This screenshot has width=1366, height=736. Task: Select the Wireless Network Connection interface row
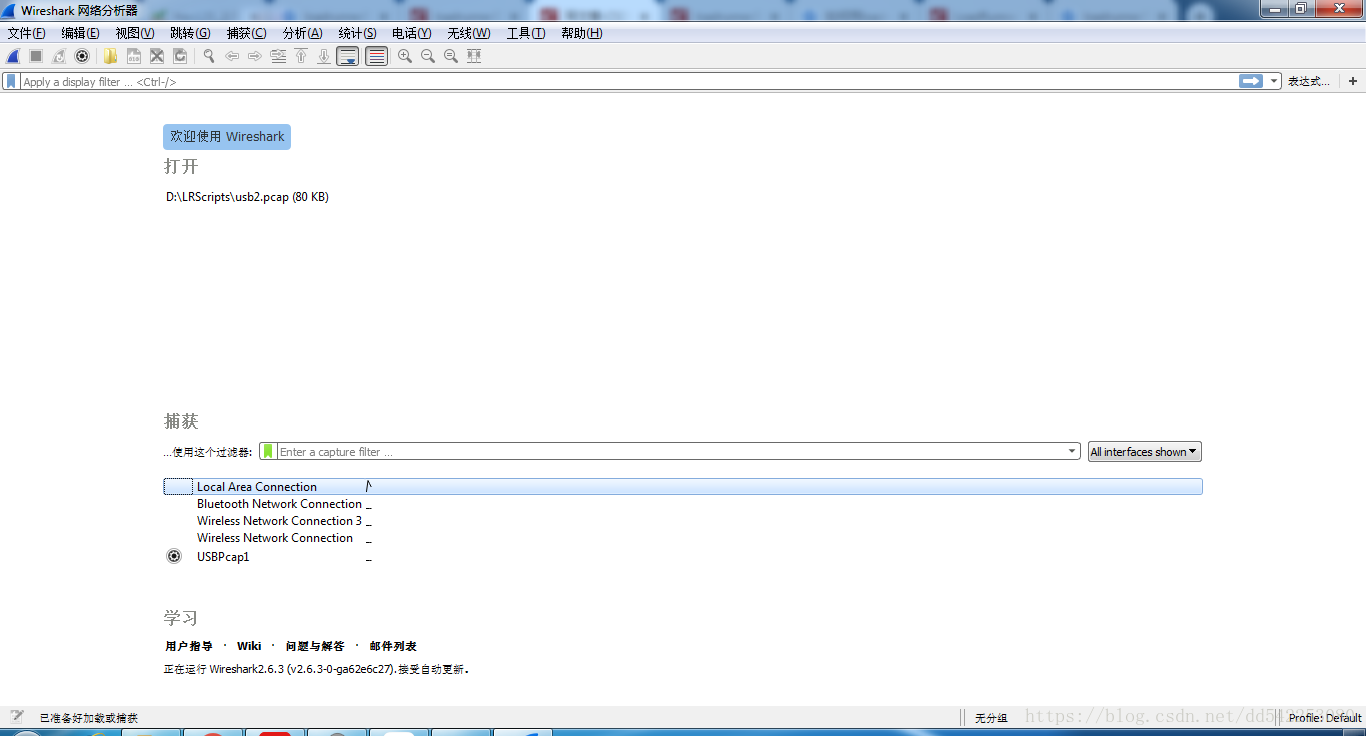point(683,538)
